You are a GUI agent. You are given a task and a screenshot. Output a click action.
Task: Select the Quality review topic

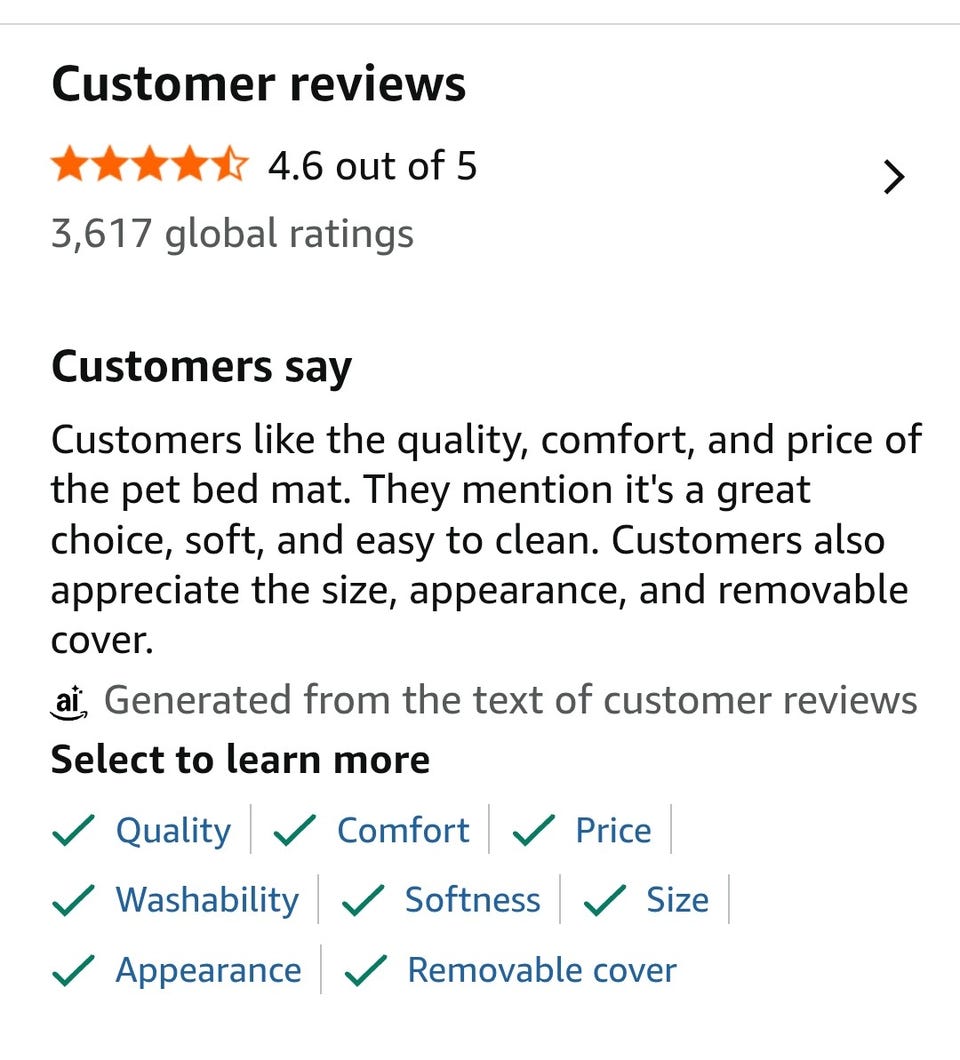173,830
